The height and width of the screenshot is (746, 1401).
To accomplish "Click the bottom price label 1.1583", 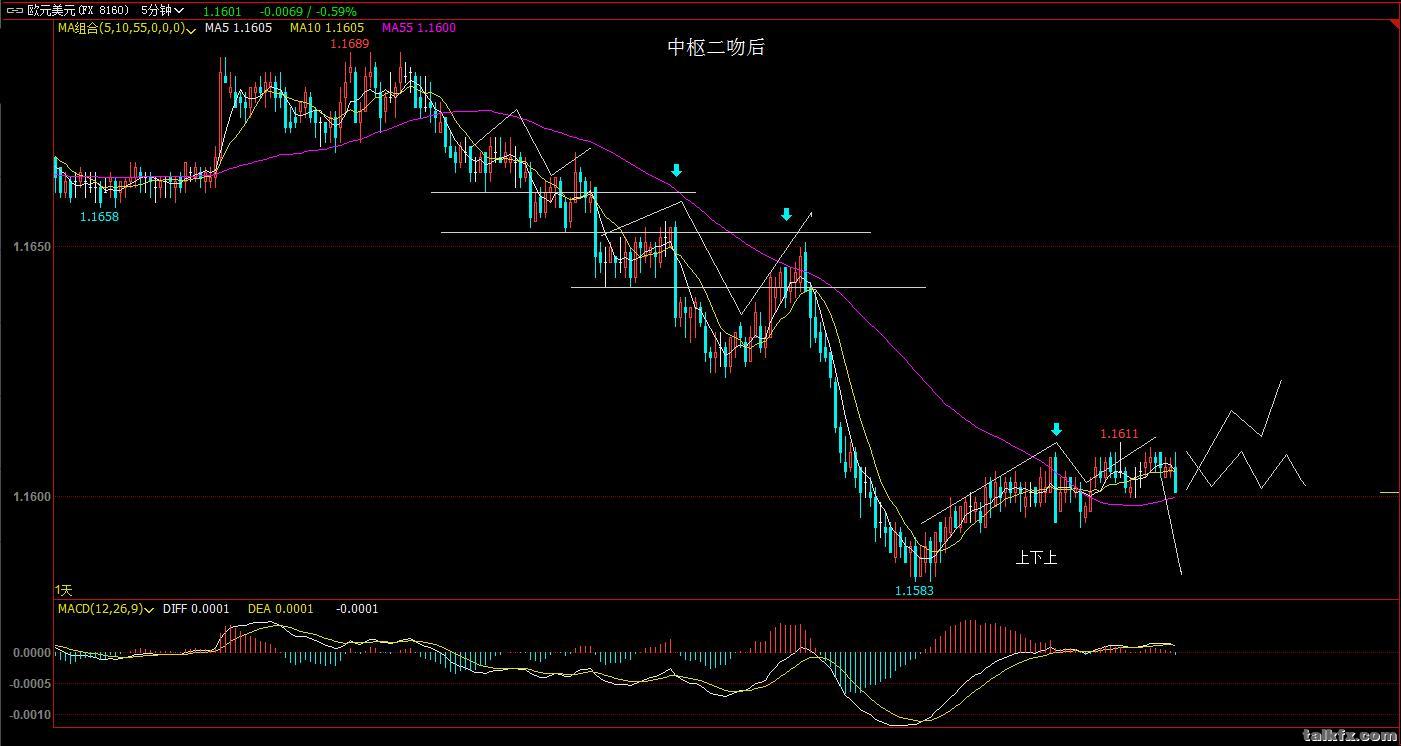I will [x=914, y=591].
